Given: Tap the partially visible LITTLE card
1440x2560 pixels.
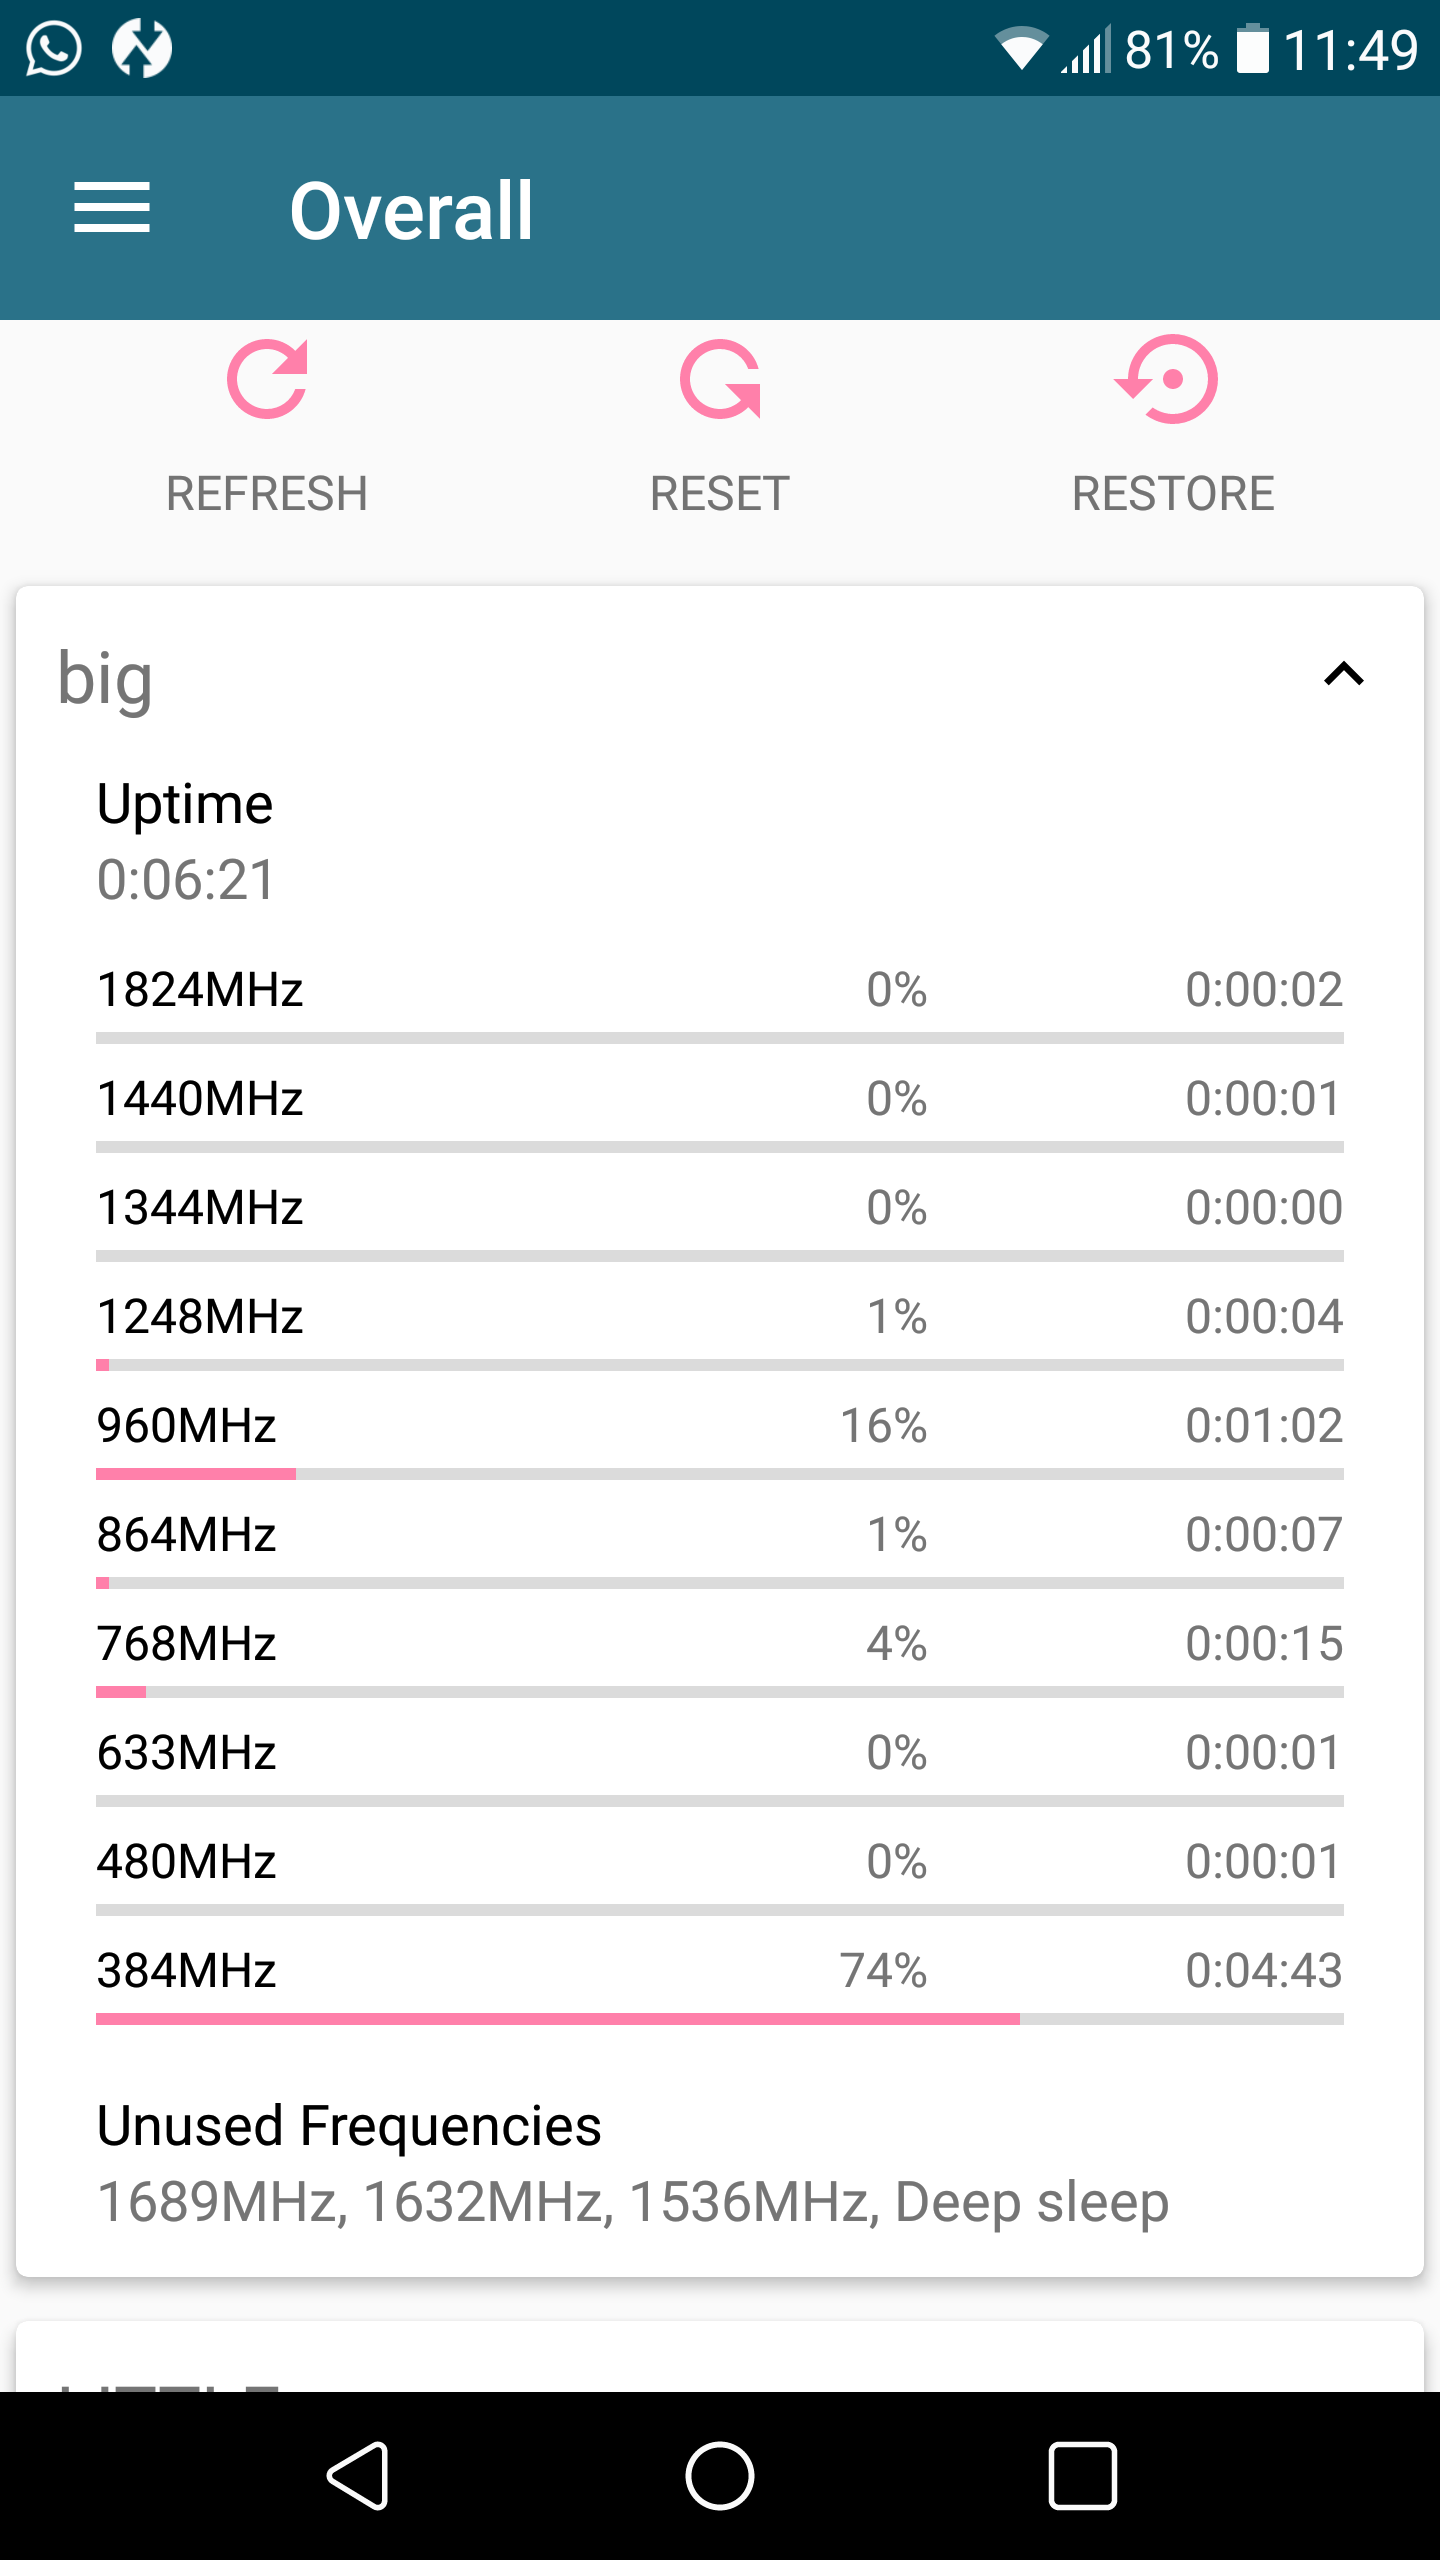Looking at the screenshot, I should click(x=720, y=2356).
